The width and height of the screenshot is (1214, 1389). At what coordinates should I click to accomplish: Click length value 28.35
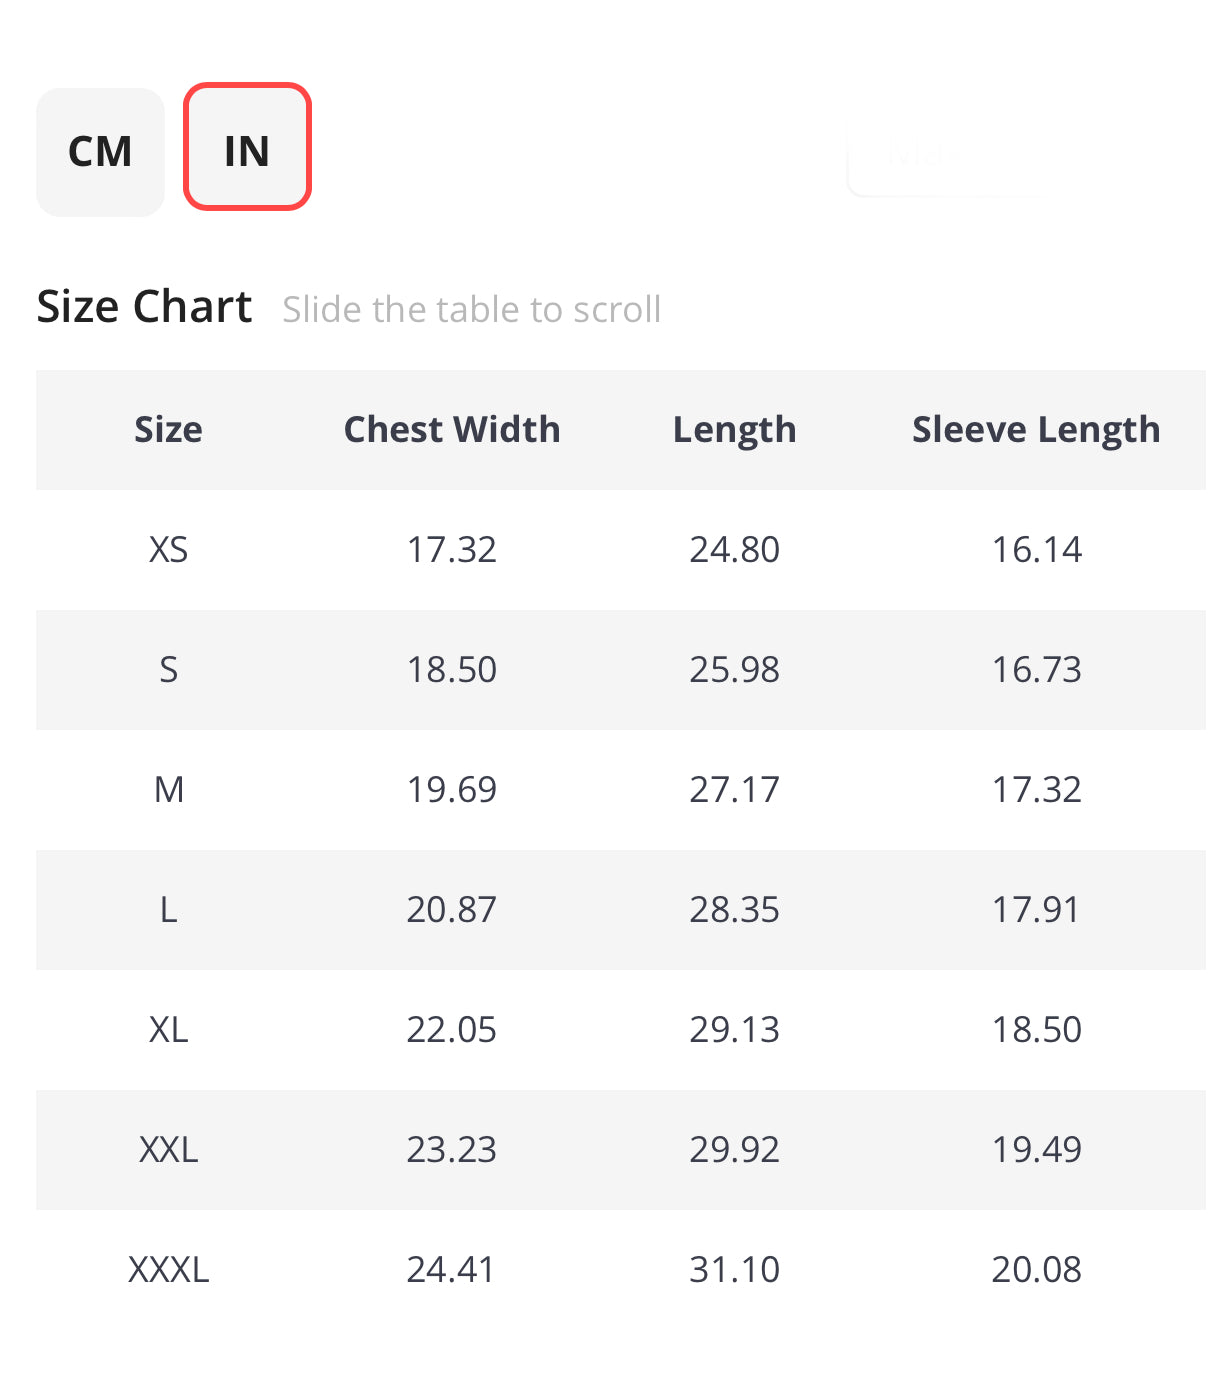tap(734, 910)
